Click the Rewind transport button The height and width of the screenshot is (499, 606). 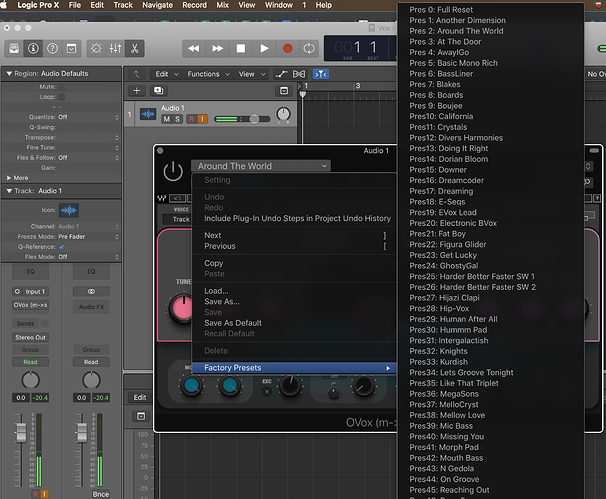(194, 48)
